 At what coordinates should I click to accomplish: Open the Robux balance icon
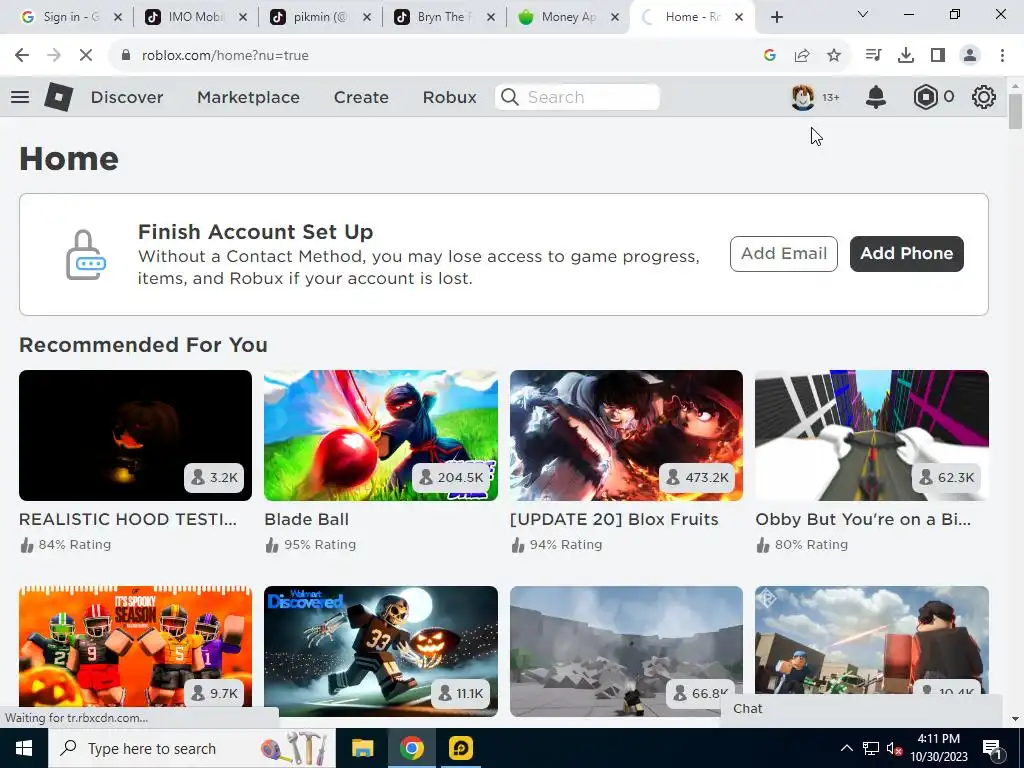(x=925, y=97)
